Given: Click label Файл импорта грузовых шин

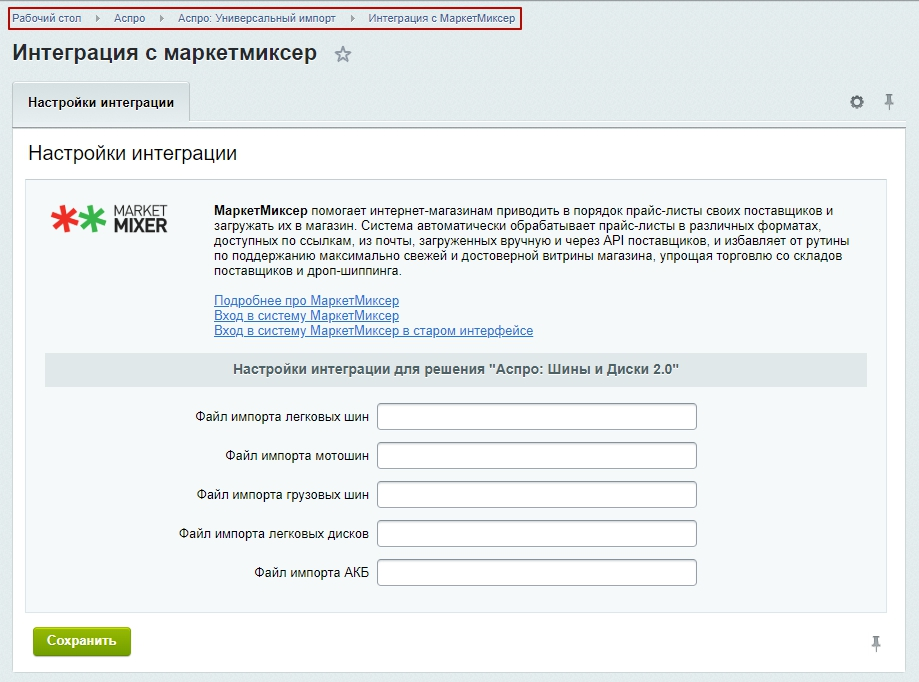Looking at the screenshot, I should coord(282,495).
